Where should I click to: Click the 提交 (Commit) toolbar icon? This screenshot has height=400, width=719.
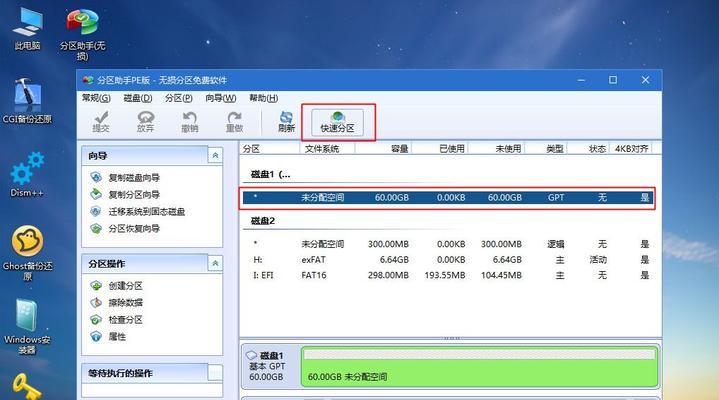pyautogui.click(x=101, y=121)
